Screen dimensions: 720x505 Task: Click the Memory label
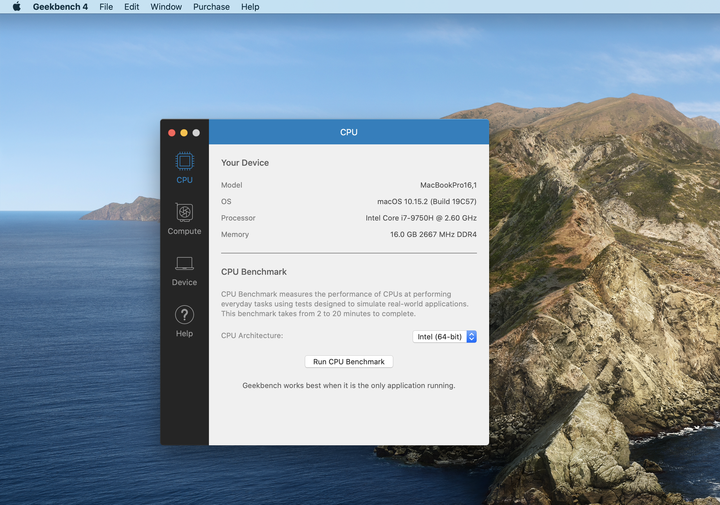coord(235,235)
